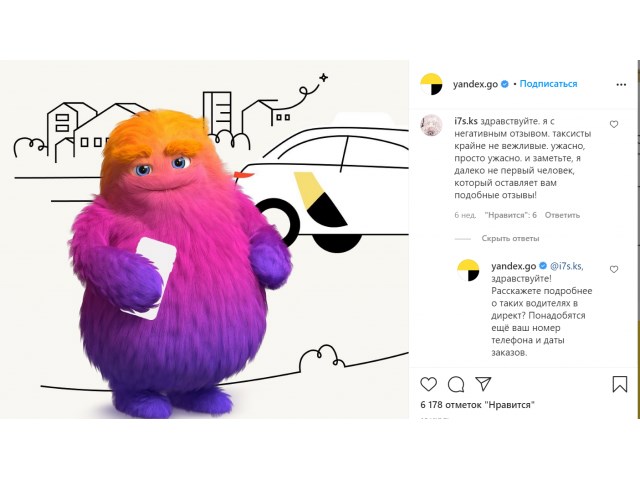Open three-dot more options menu
The height and width of the screenshot is (480, 640).
621,84
